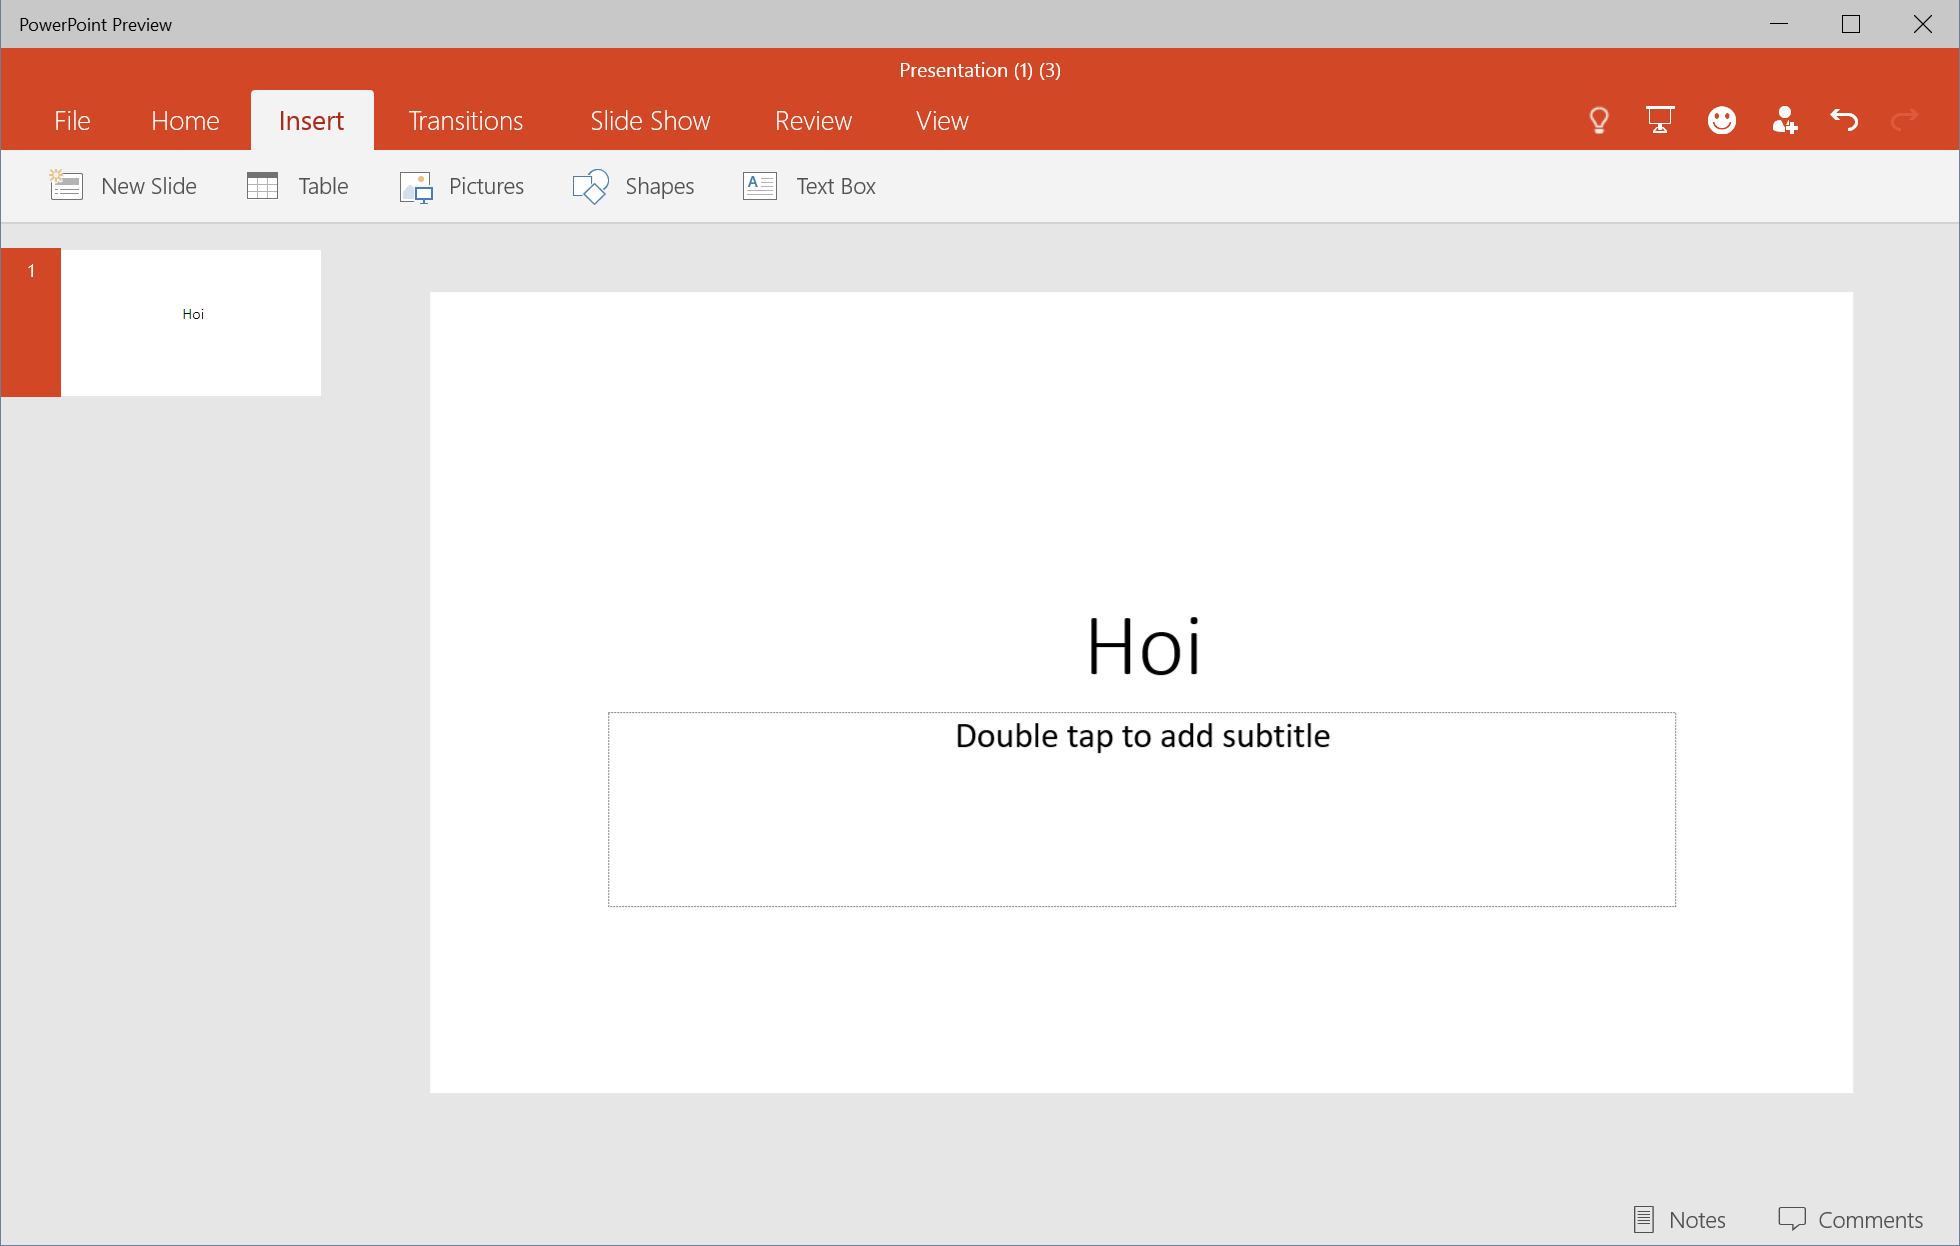Open the Tell Me lightbulb
Viewport: 1960px width, 1246px height.
coord(1599,121)
